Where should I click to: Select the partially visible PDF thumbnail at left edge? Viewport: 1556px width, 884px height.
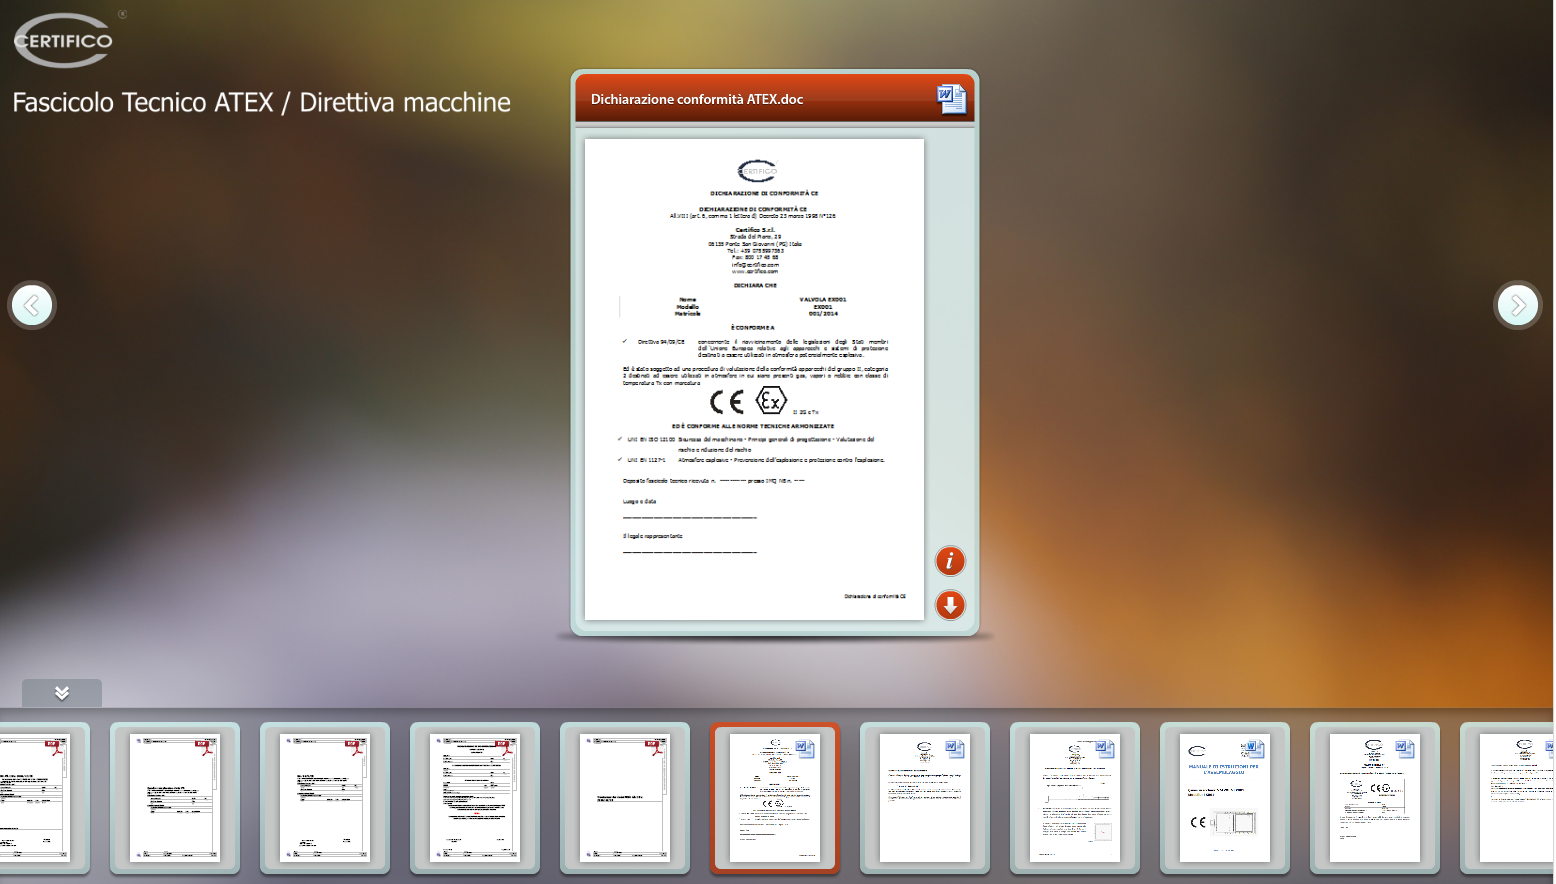coord(35,798)
